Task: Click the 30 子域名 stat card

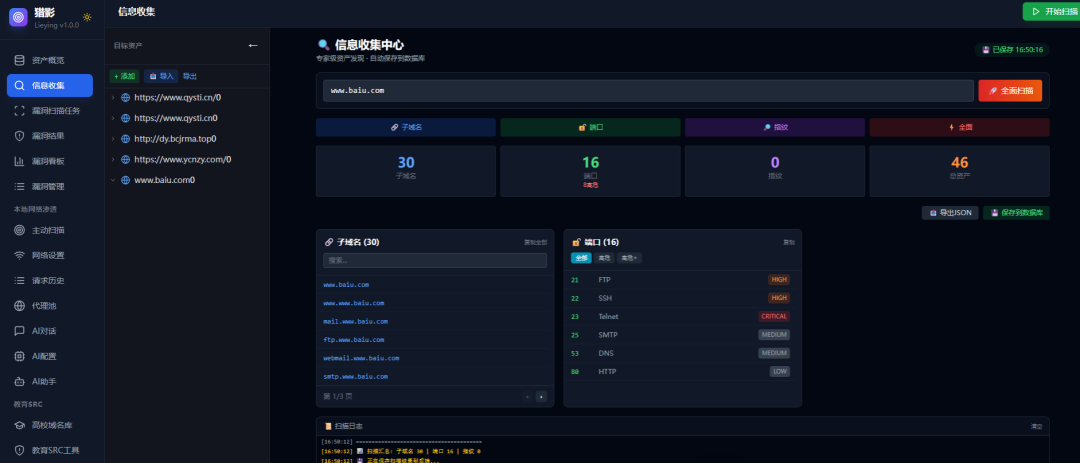Action: pyautogui.click(x=406, y=171)
